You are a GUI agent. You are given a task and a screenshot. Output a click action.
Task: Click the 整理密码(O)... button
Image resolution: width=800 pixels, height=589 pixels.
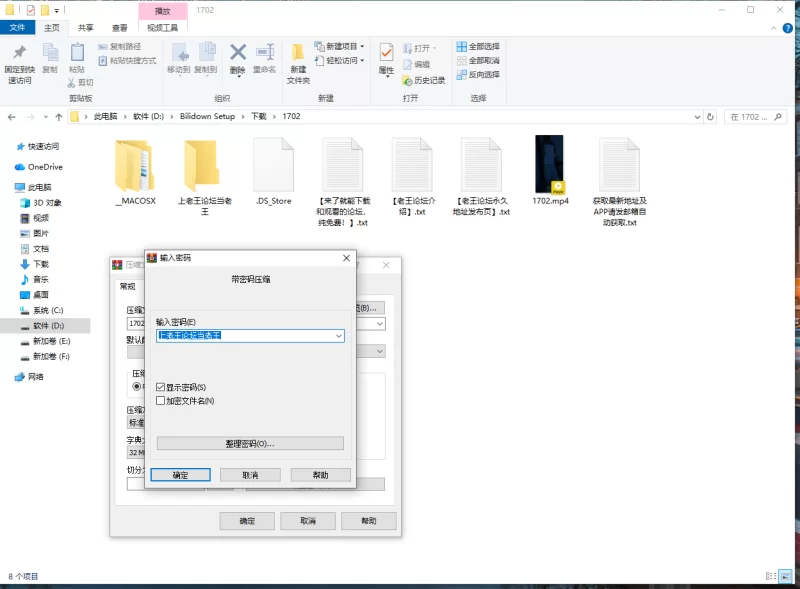(250, 443)
